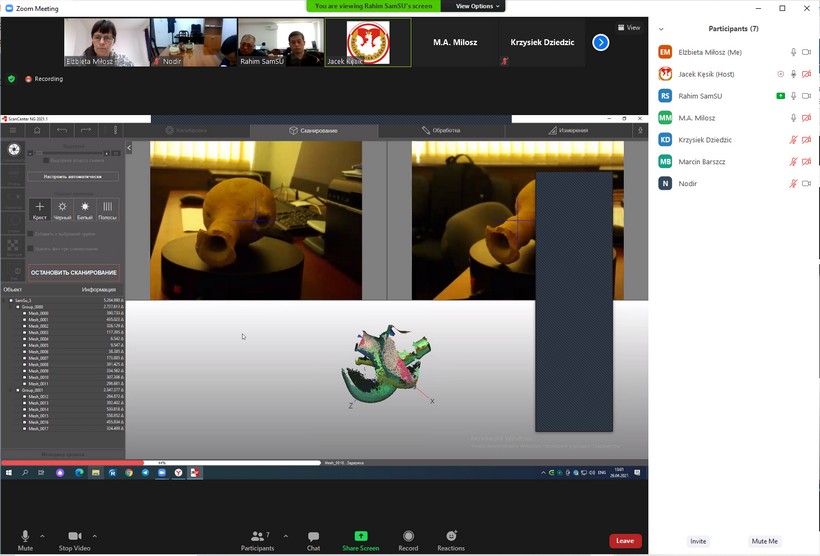
Task: Click the red Leave button
Action: point(625,541)
